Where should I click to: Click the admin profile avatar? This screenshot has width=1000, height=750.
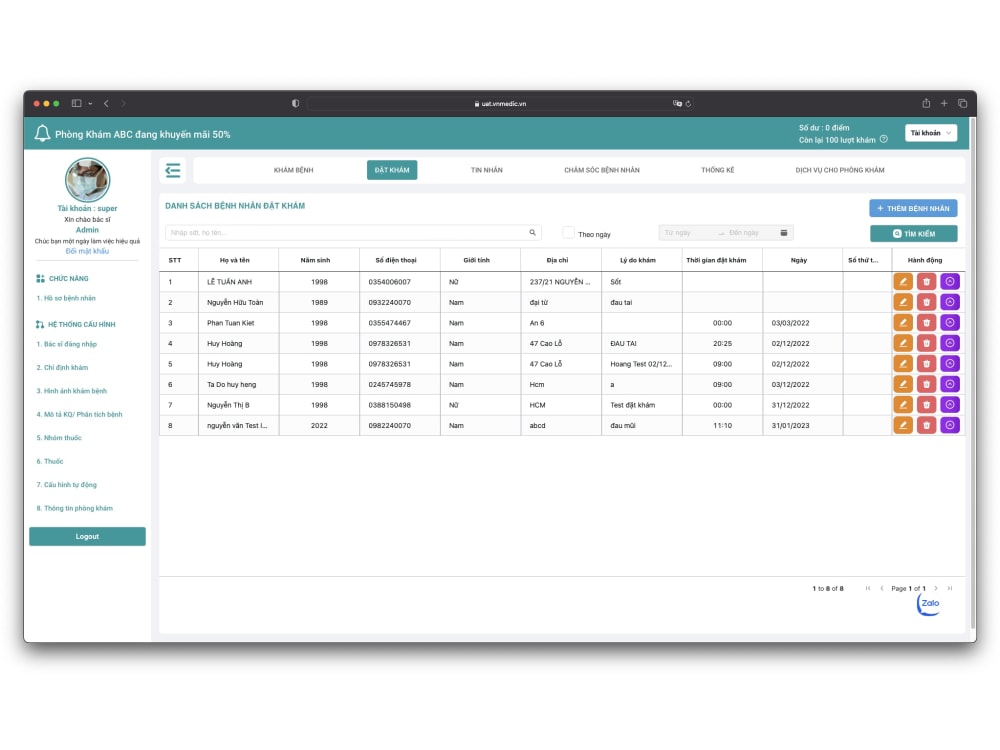(x=87, y=180)
